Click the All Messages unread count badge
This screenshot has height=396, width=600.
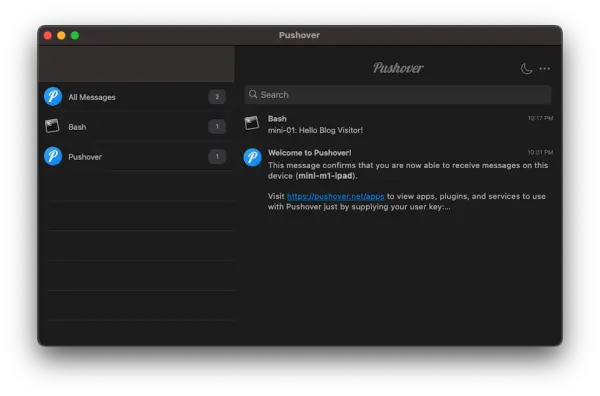[217, 97]
